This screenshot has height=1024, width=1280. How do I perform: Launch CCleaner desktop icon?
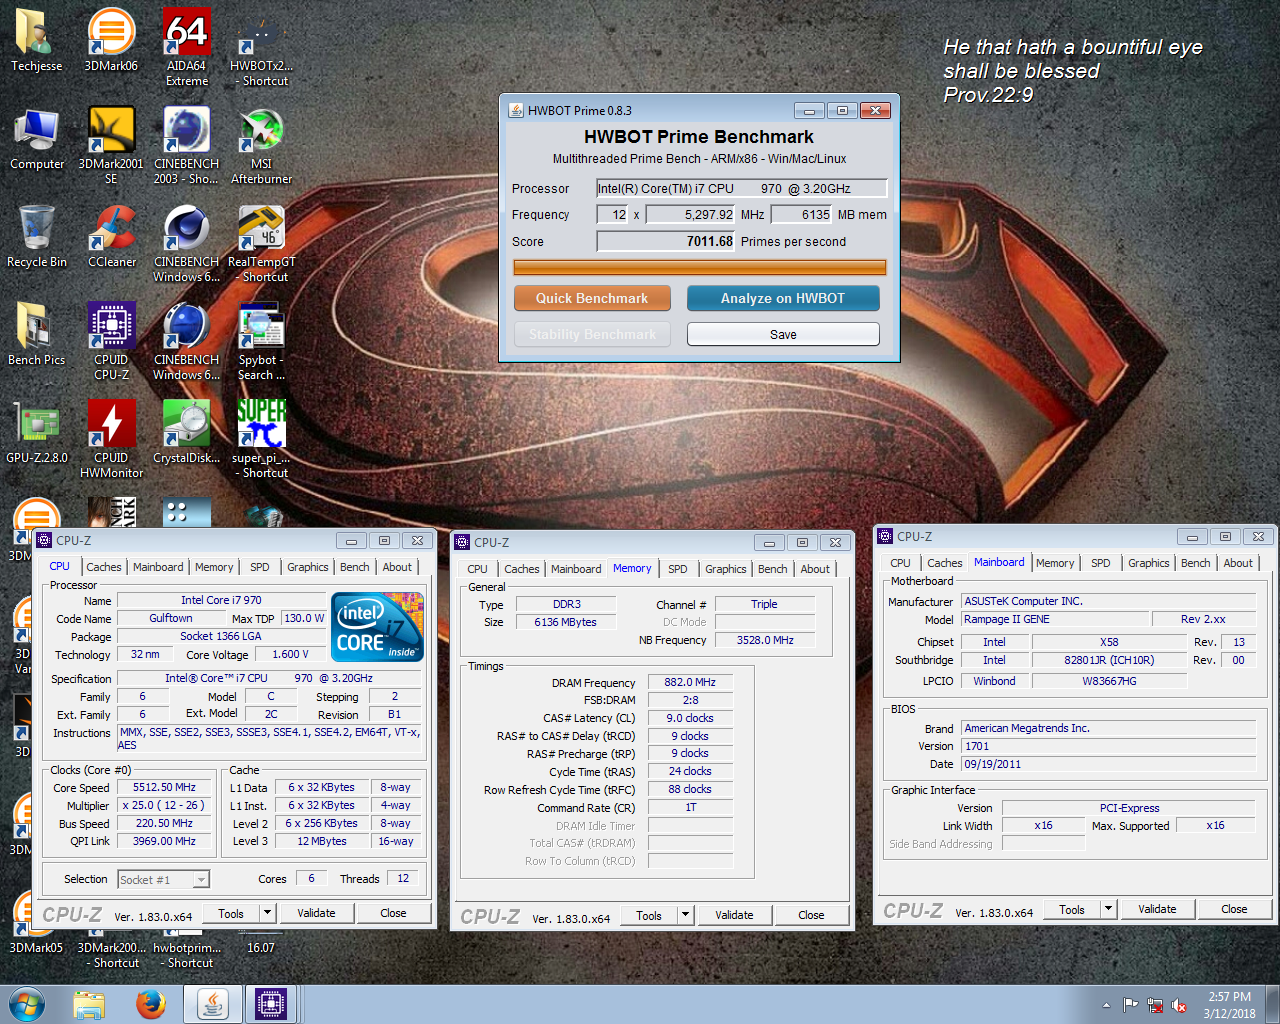pos(112,236)
